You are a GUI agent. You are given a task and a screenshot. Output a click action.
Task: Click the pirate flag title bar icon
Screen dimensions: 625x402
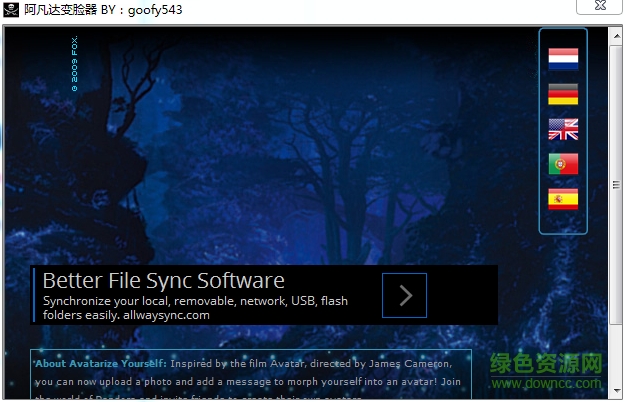click(11, 10)
